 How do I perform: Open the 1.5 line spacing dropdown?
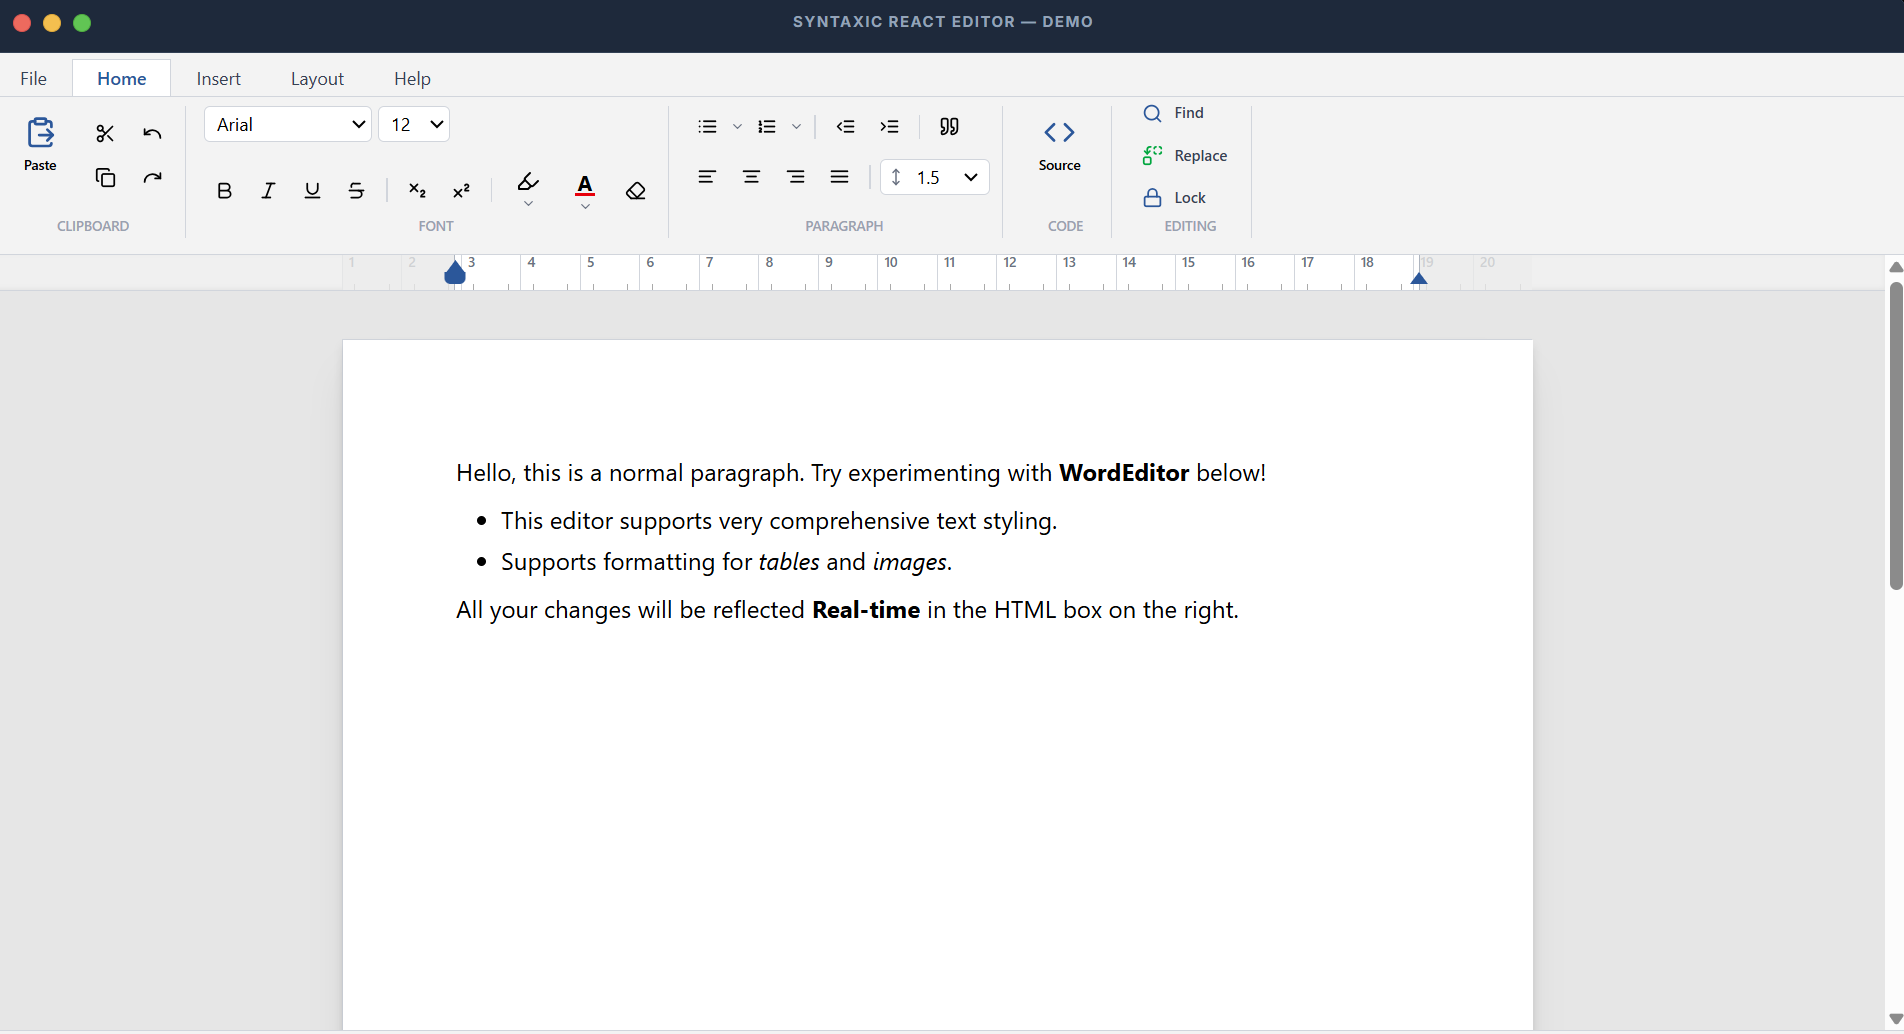pyautogui.click(x=935, y=177)
